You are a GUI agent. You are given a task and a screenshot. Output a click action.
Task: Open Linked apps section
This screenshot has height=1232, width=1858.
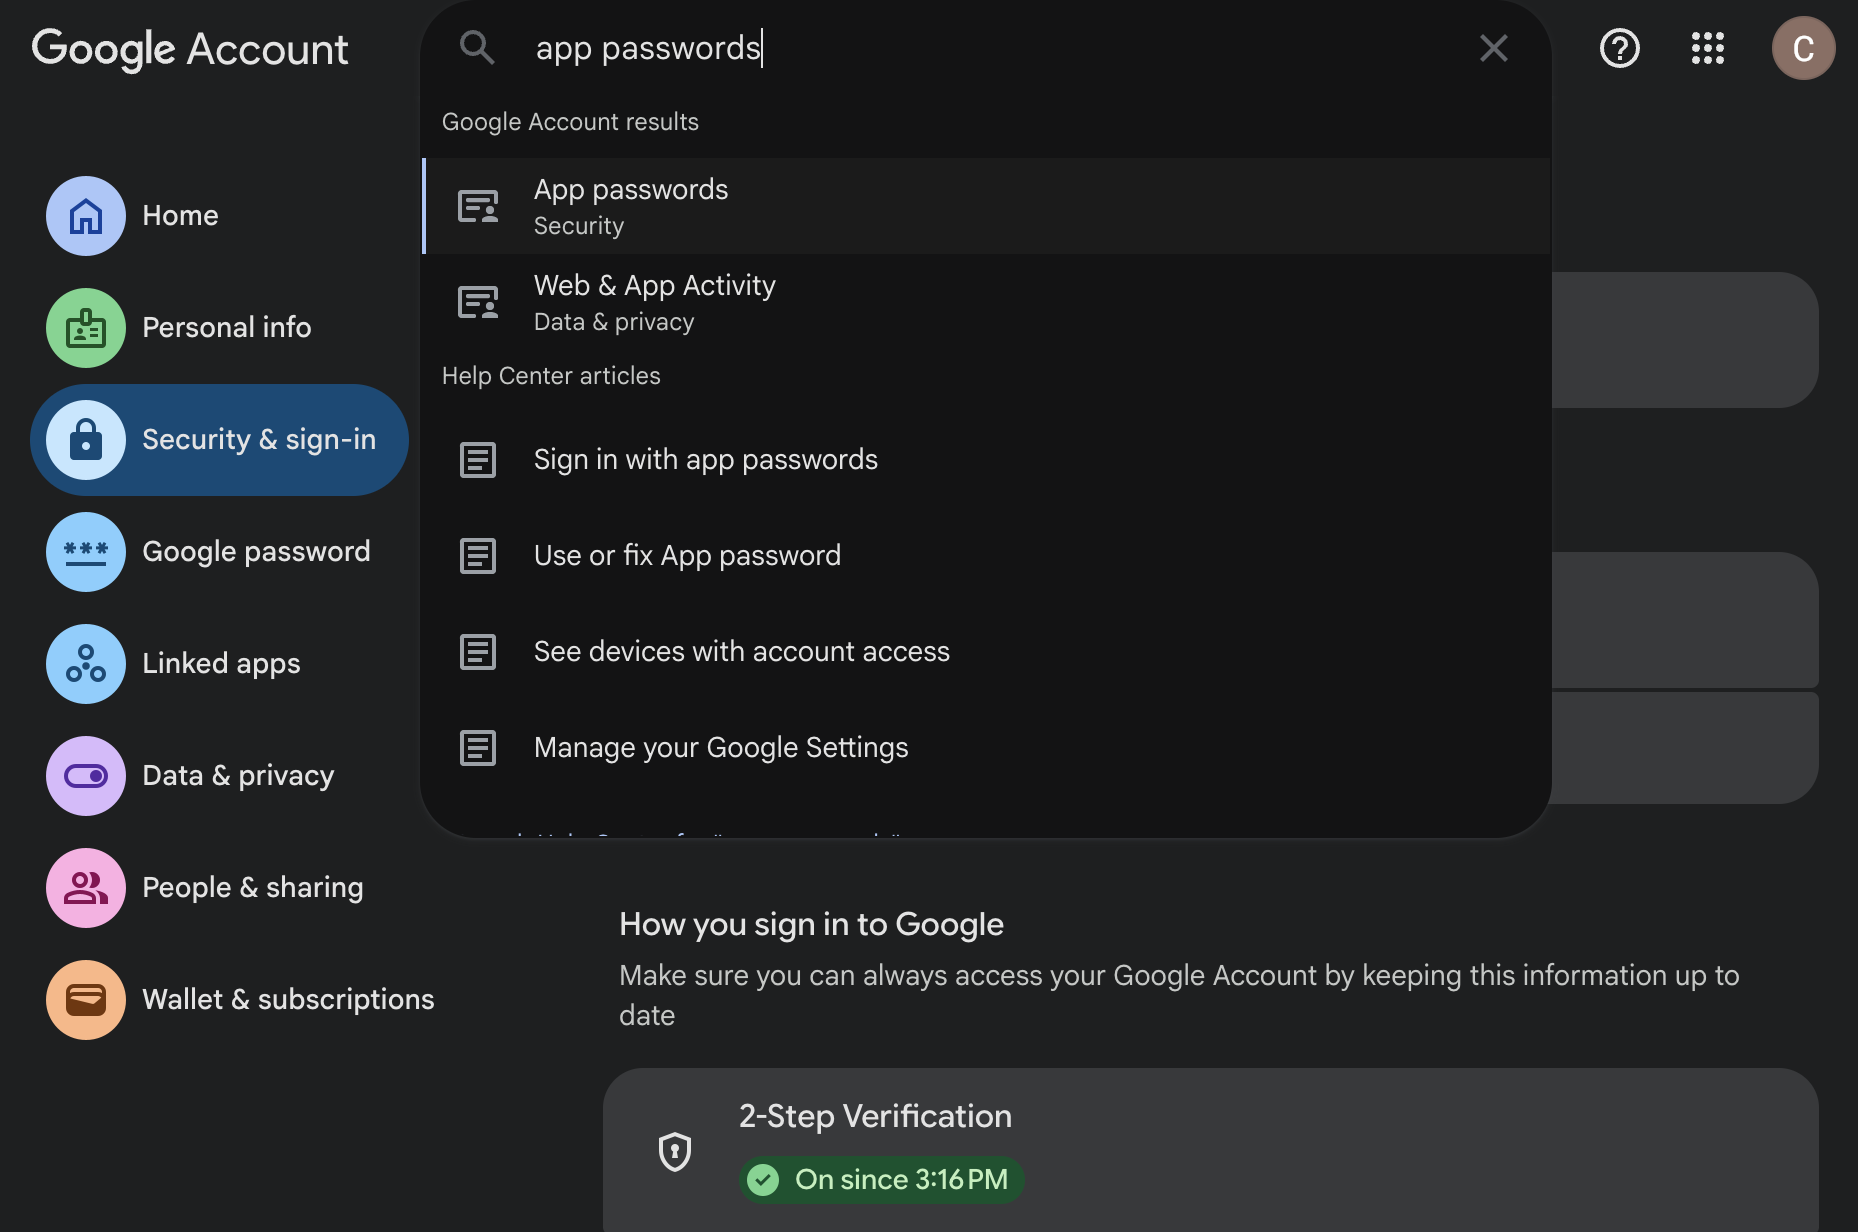click(x=219, y=664)
